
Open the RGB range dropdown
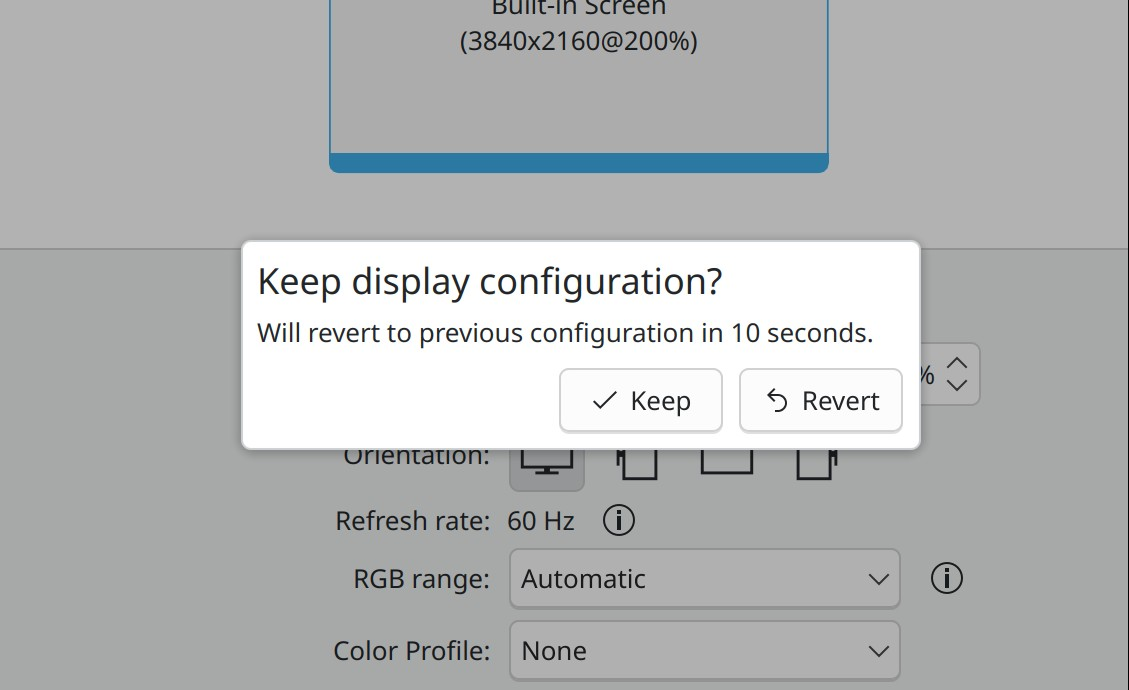pyautogui.click(x=704, y=579)
